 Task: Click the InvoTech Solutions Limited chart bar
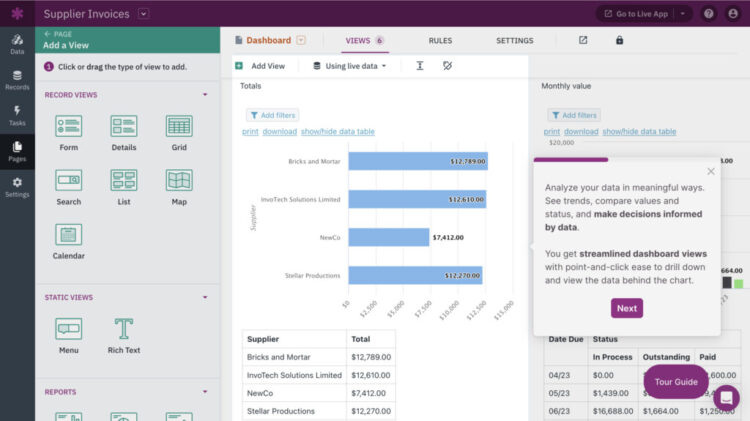coord(417,199)
